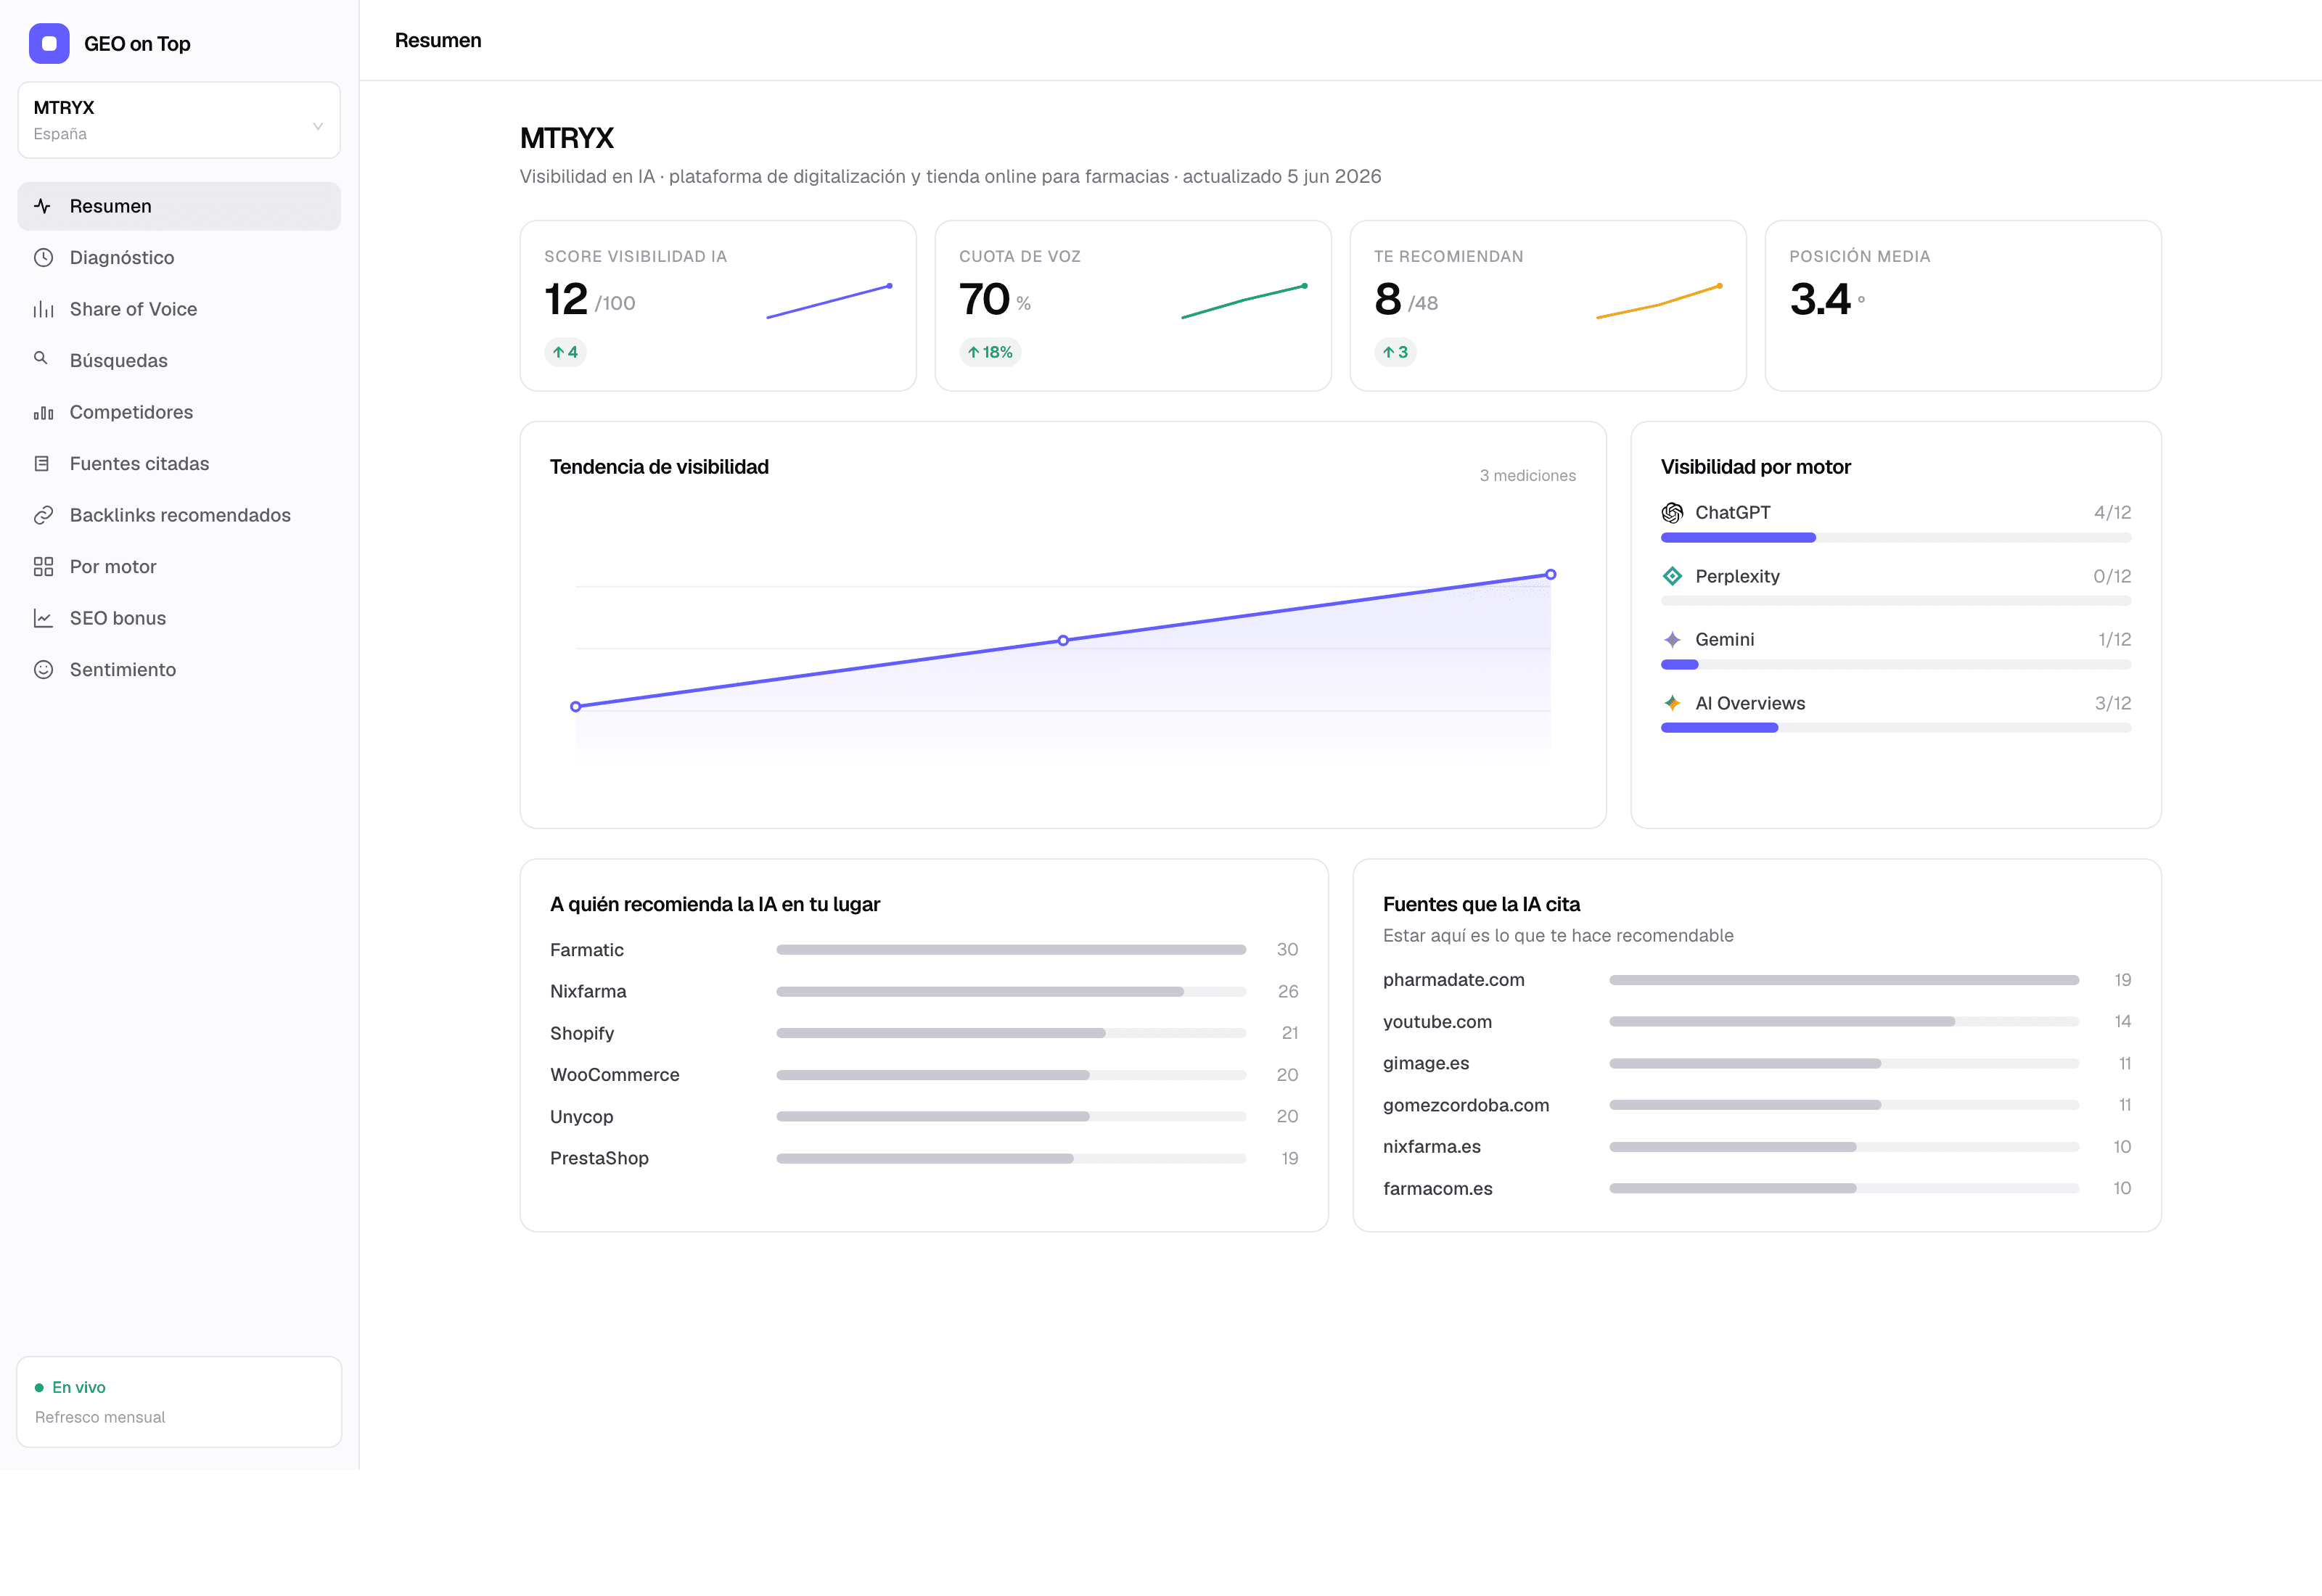
Task: Click the En vivo green status dot
Action: pyautogui.click(x=39, y=1388)
